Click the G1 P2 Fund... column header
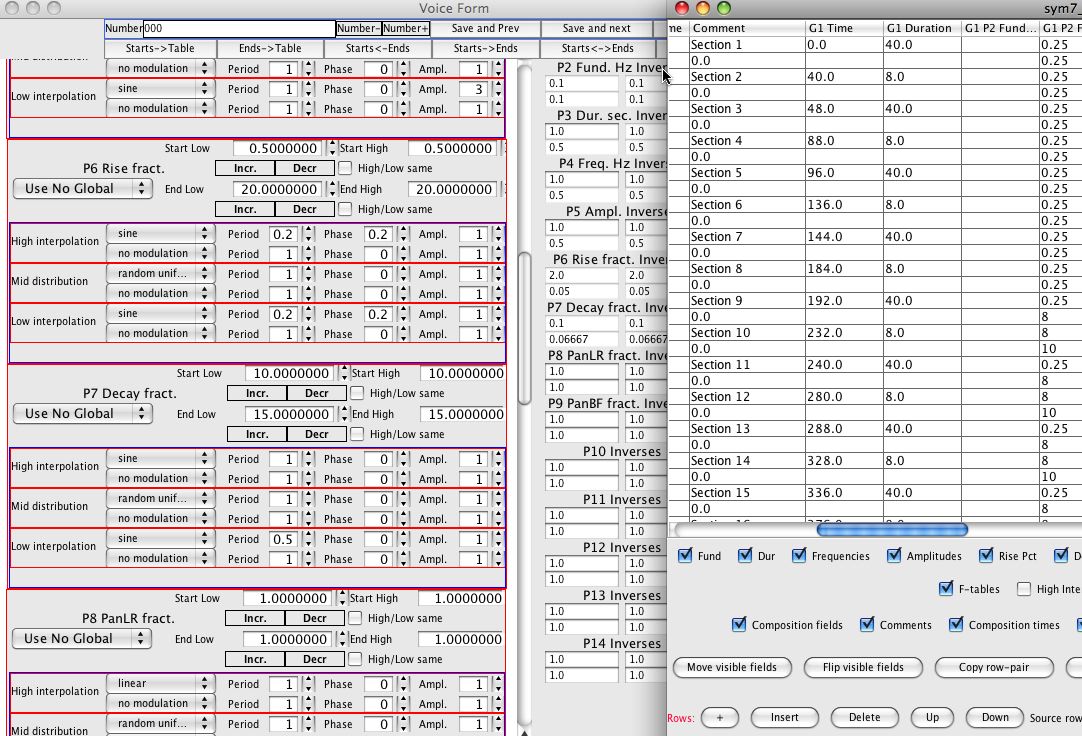 pyautogui.click(x=1000, y=28)
